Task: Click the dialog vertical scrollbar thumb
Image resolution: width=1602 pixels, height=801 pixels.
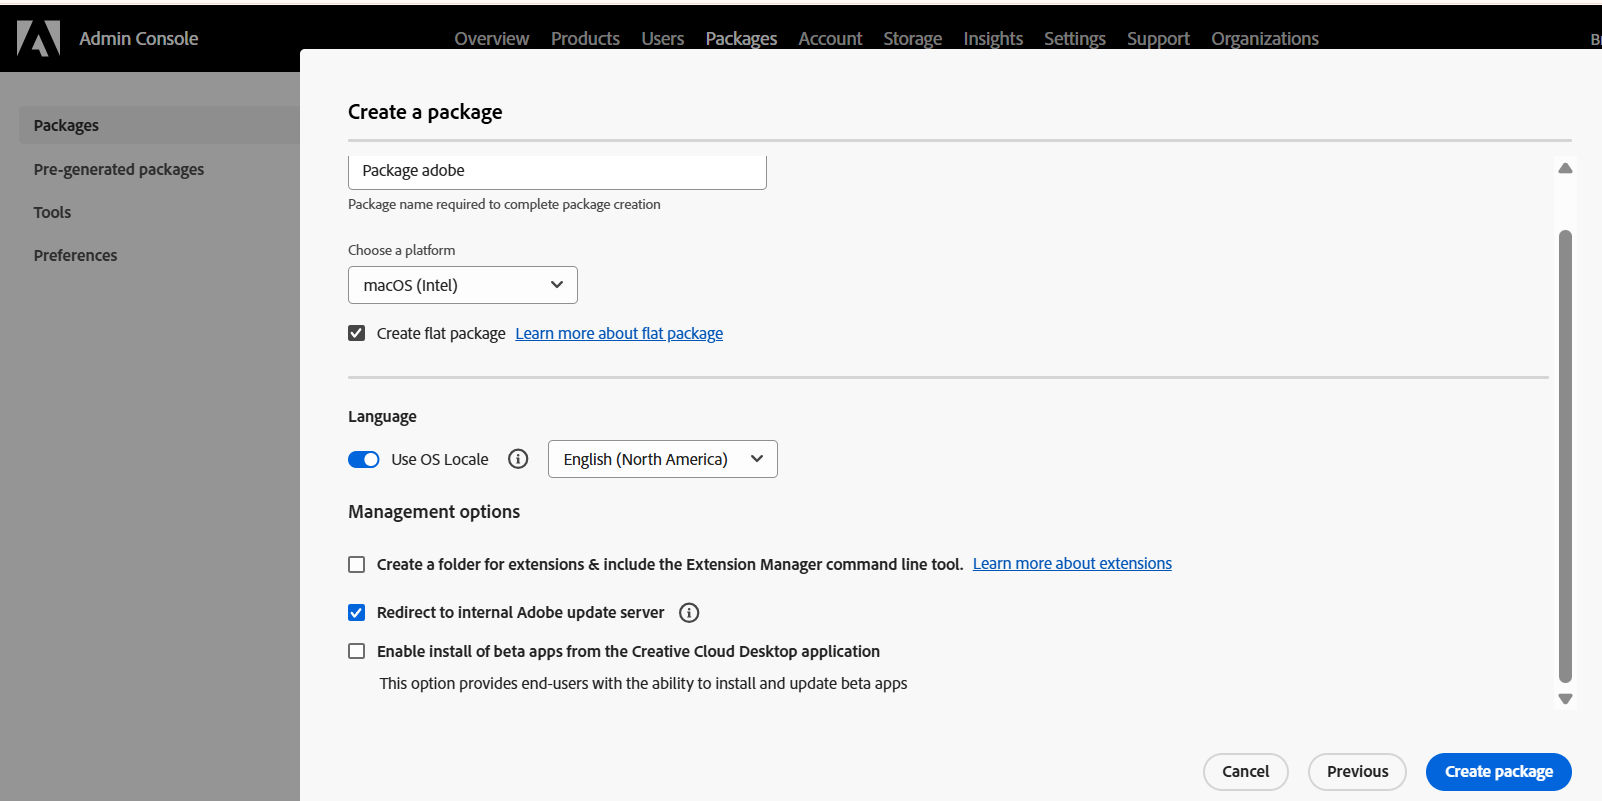Action: pos(1565,455)
